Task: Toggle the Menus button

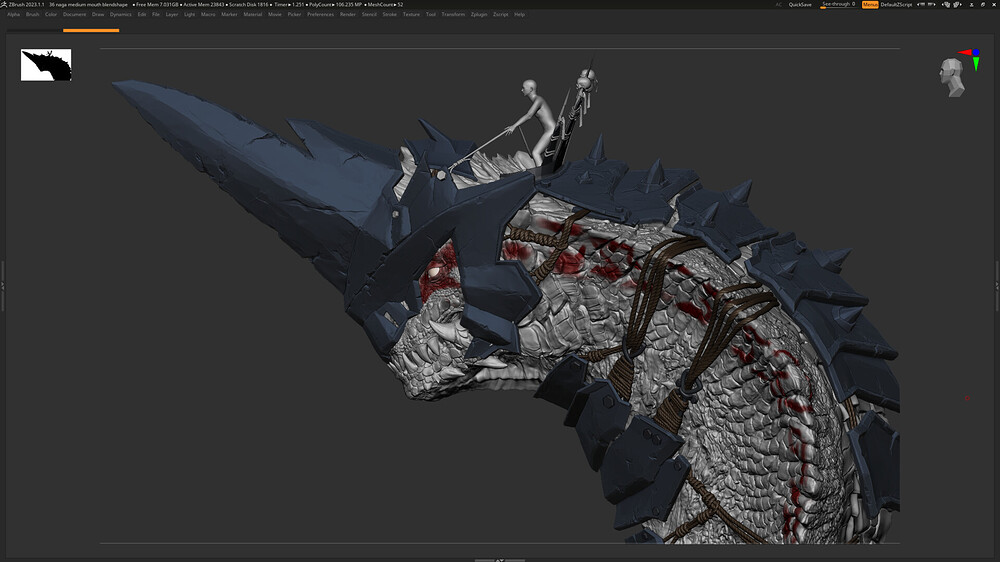Action: [x=870, y=5]
